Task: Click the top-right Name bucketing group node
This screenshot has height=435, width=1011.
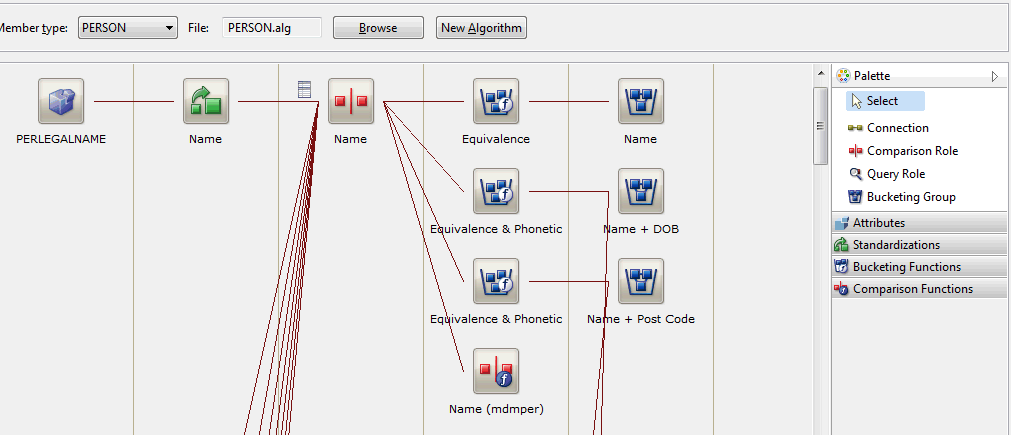Action: point(640,101)
